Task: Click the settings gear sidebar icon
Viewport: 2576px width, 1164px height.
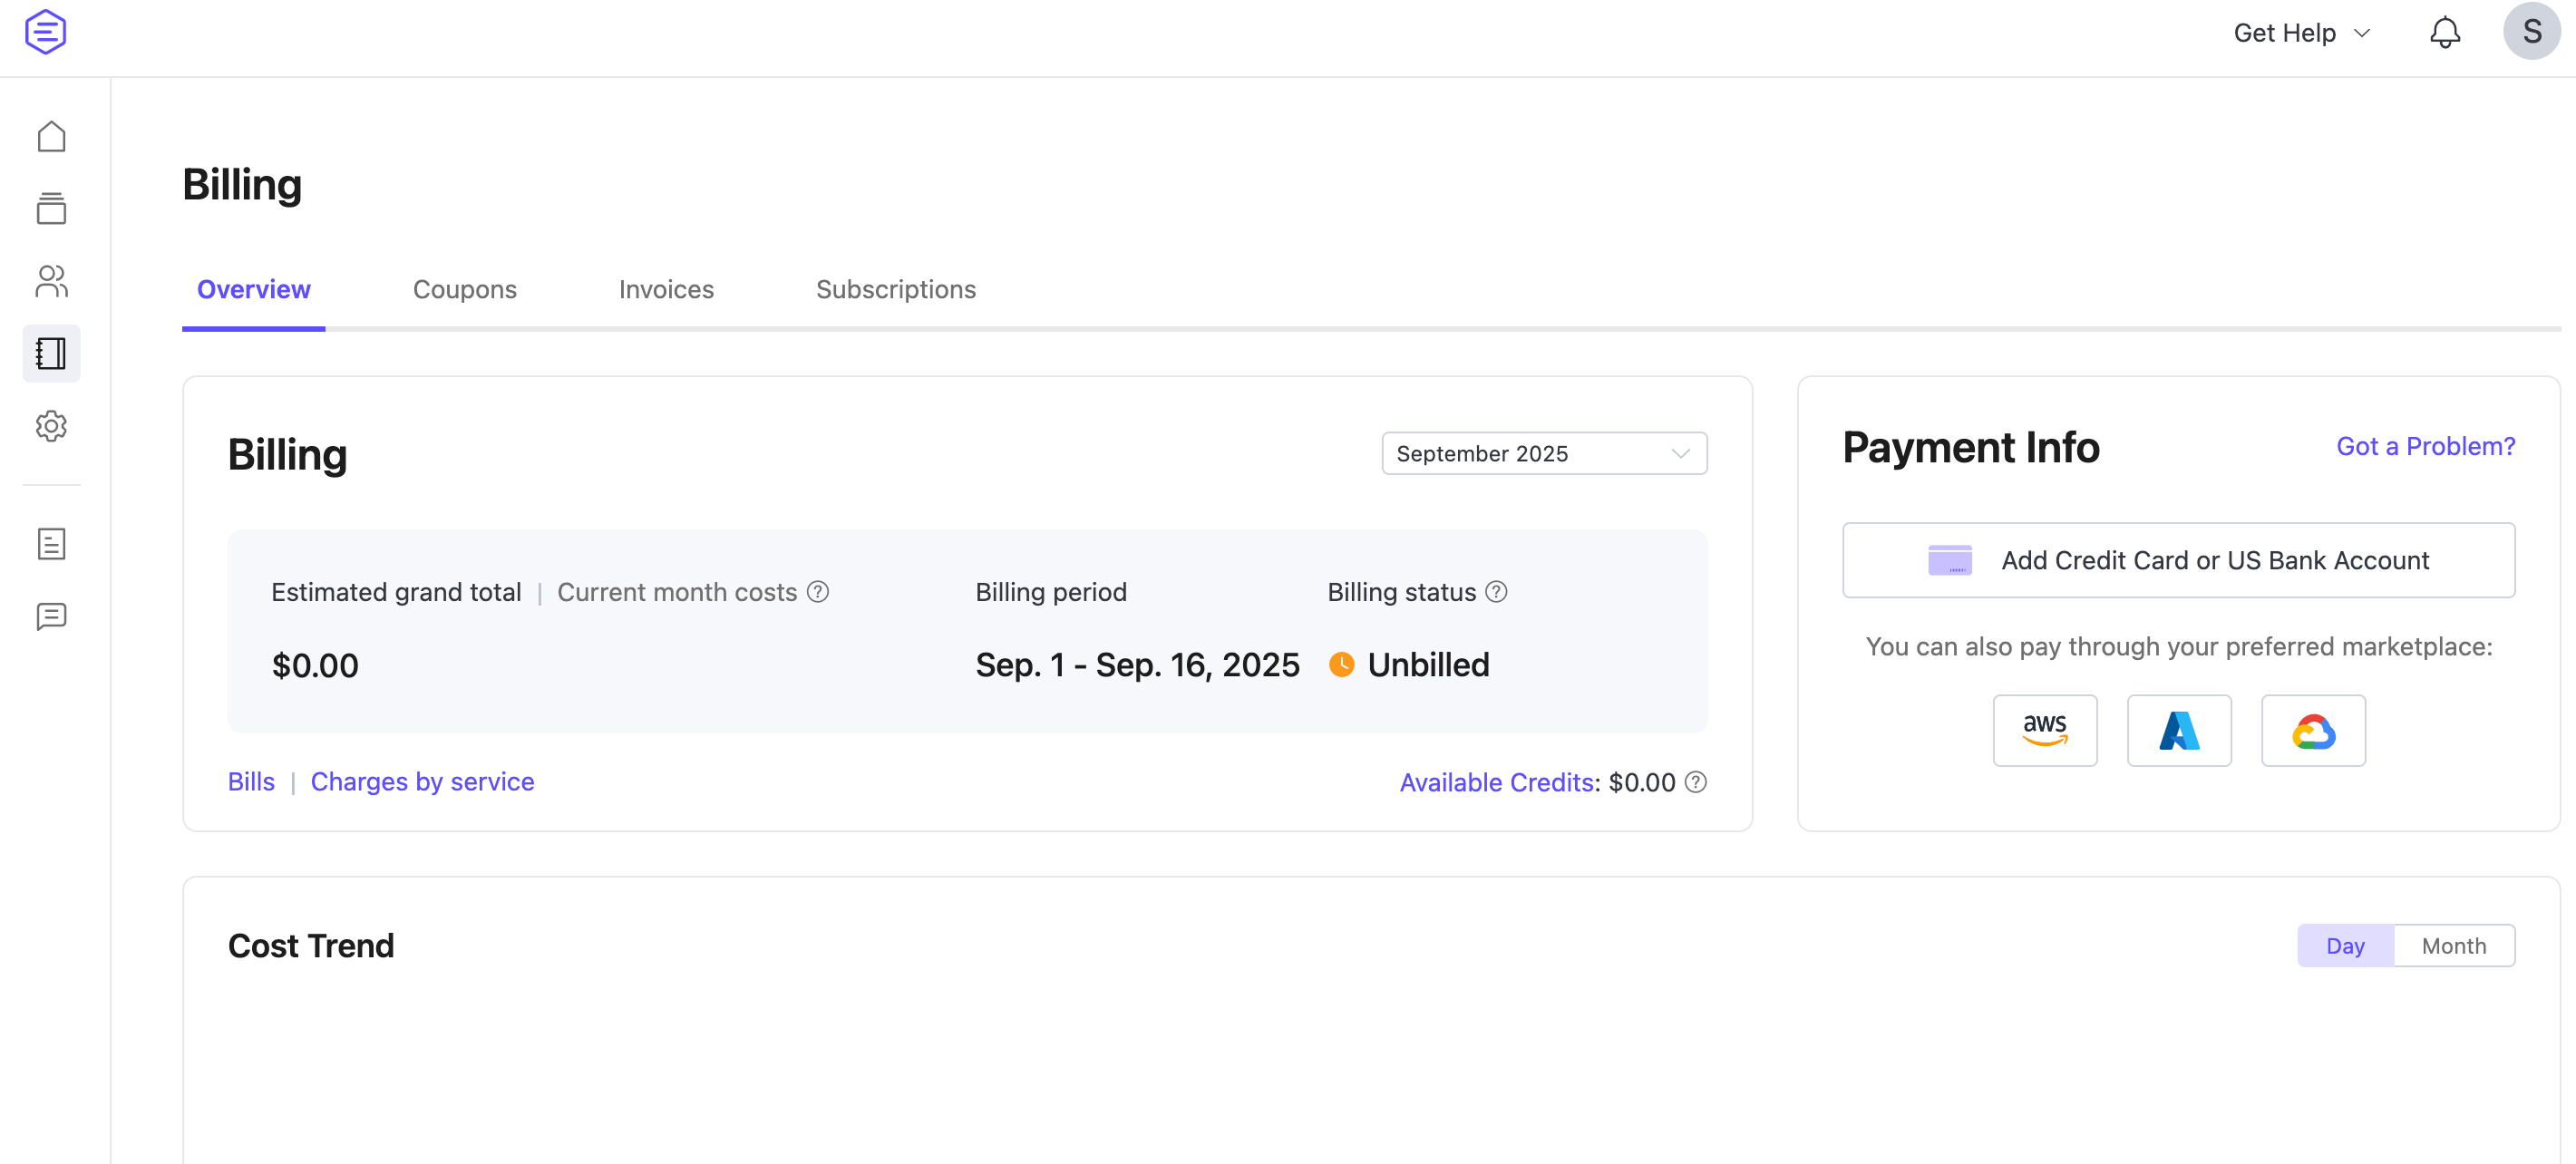Action: point(51,426)
